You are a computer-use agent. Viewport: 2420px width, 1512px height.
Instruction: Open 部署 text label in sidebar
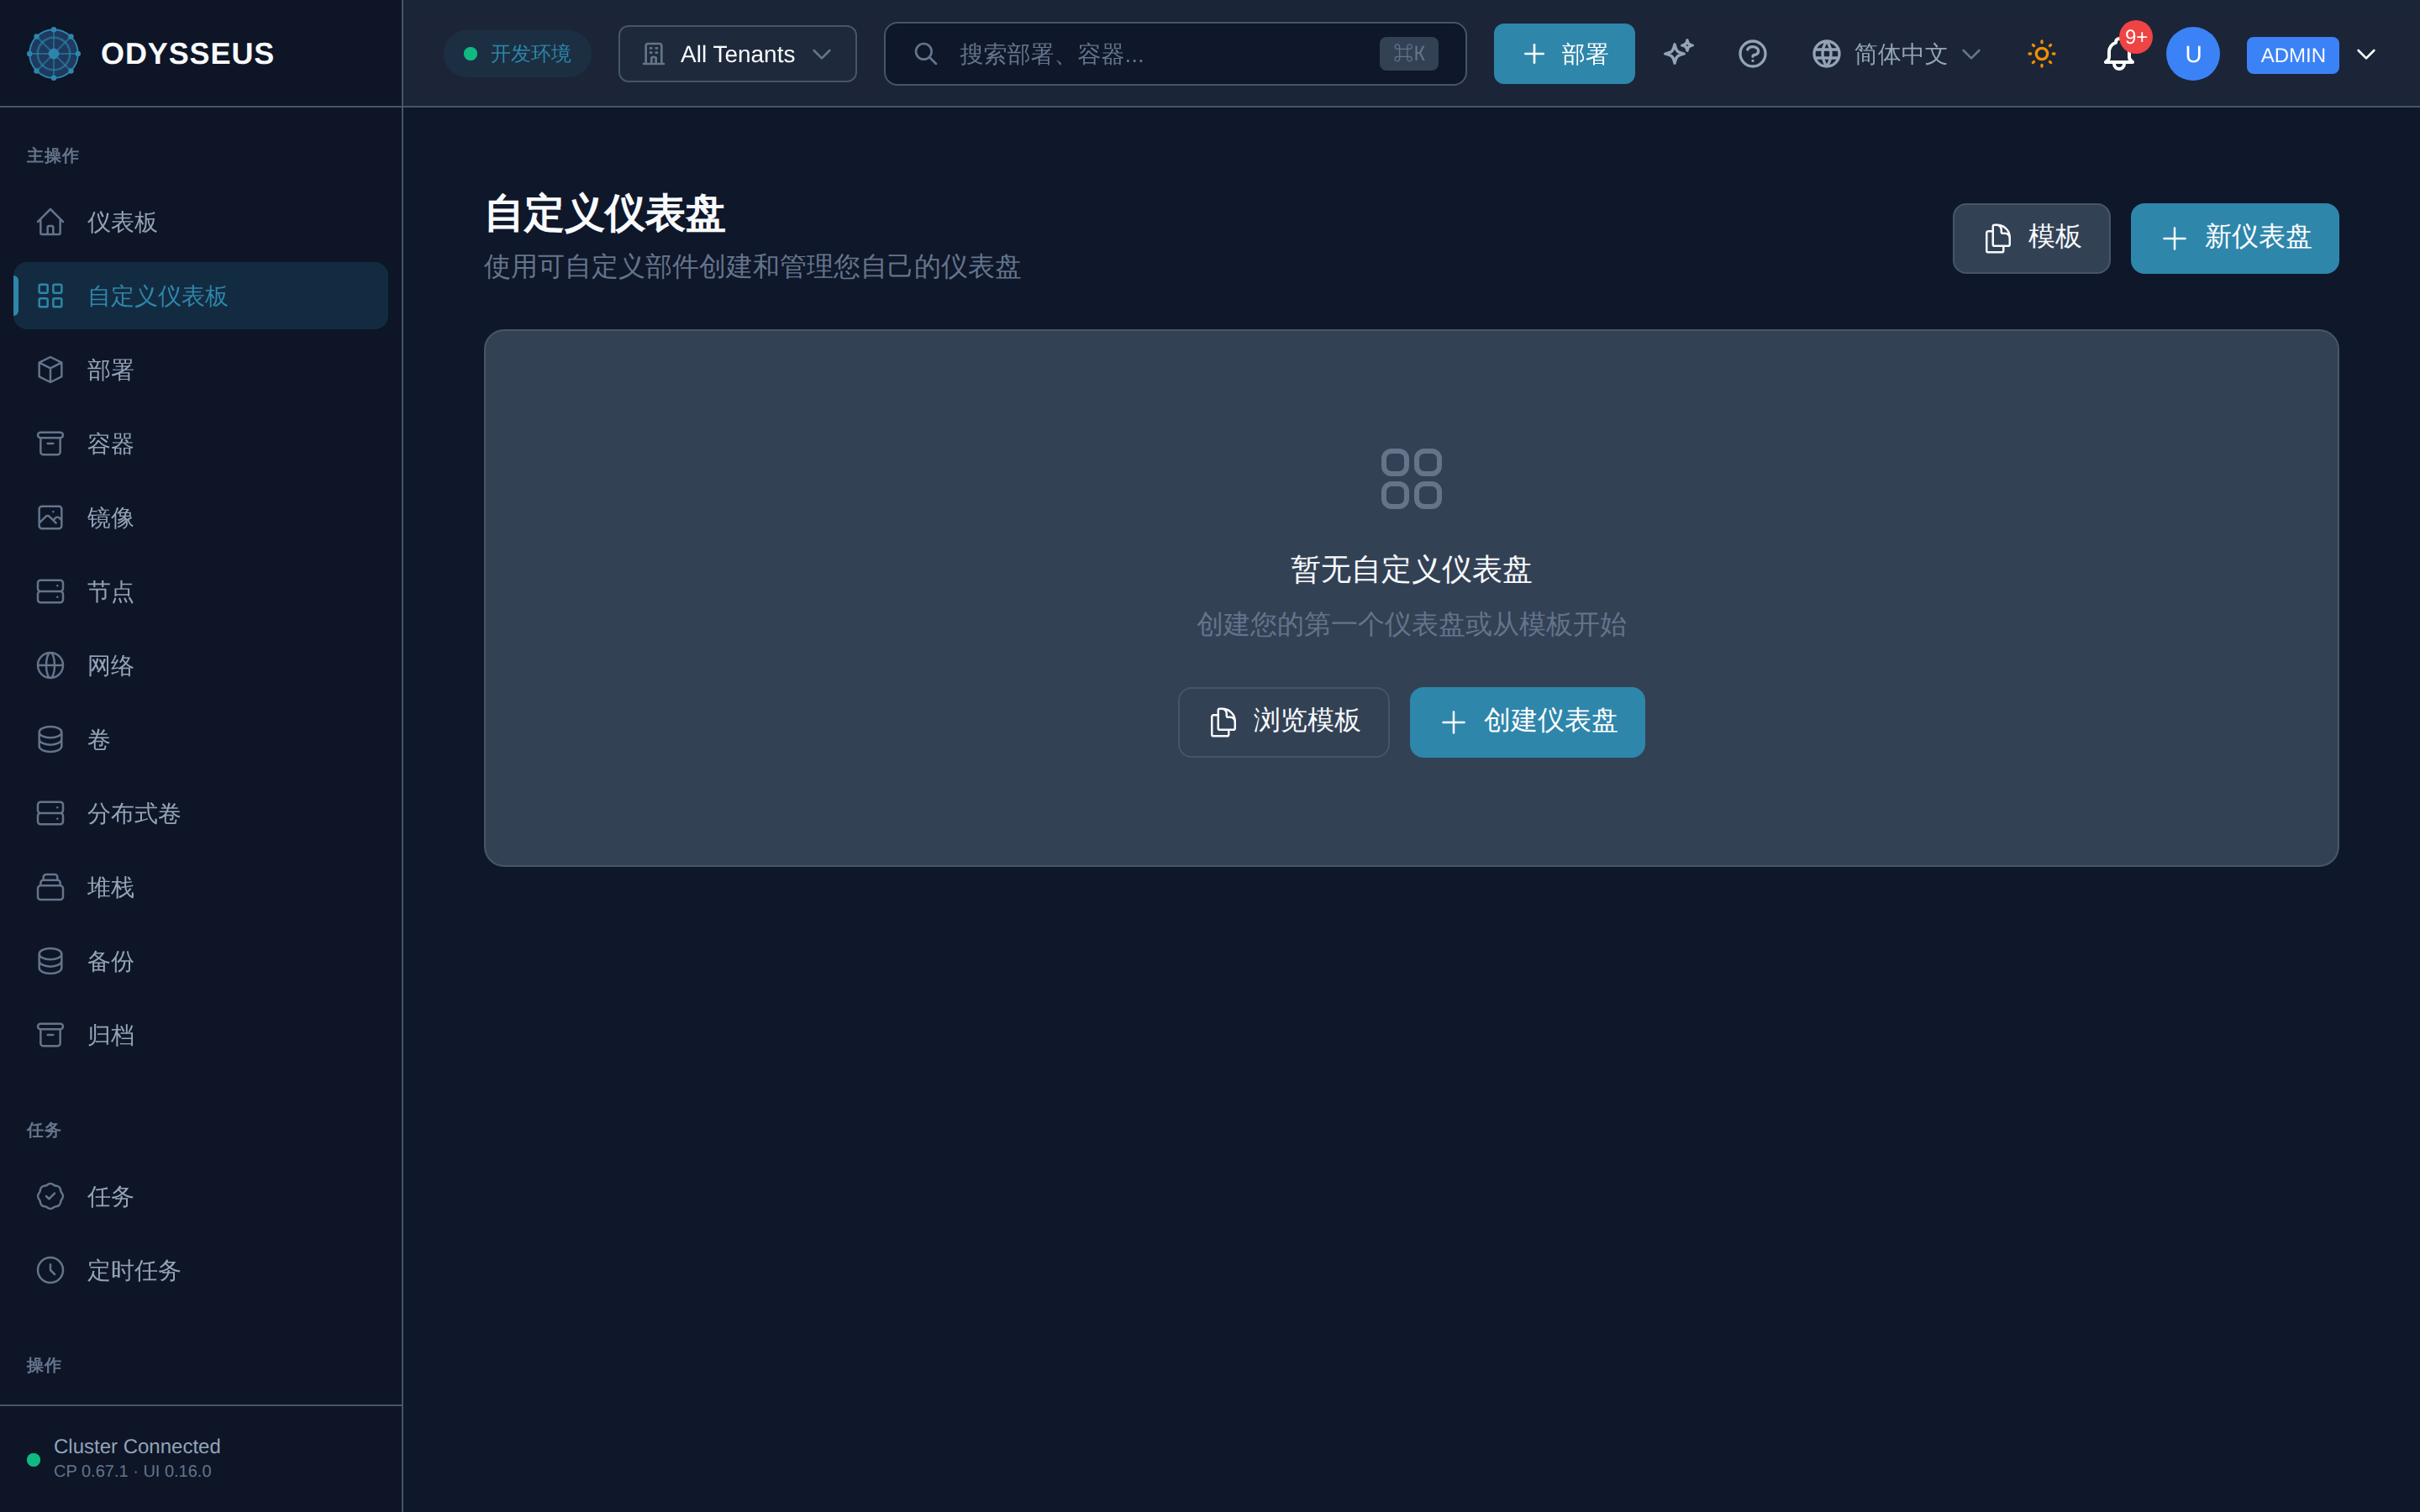[x=110, y=370]
